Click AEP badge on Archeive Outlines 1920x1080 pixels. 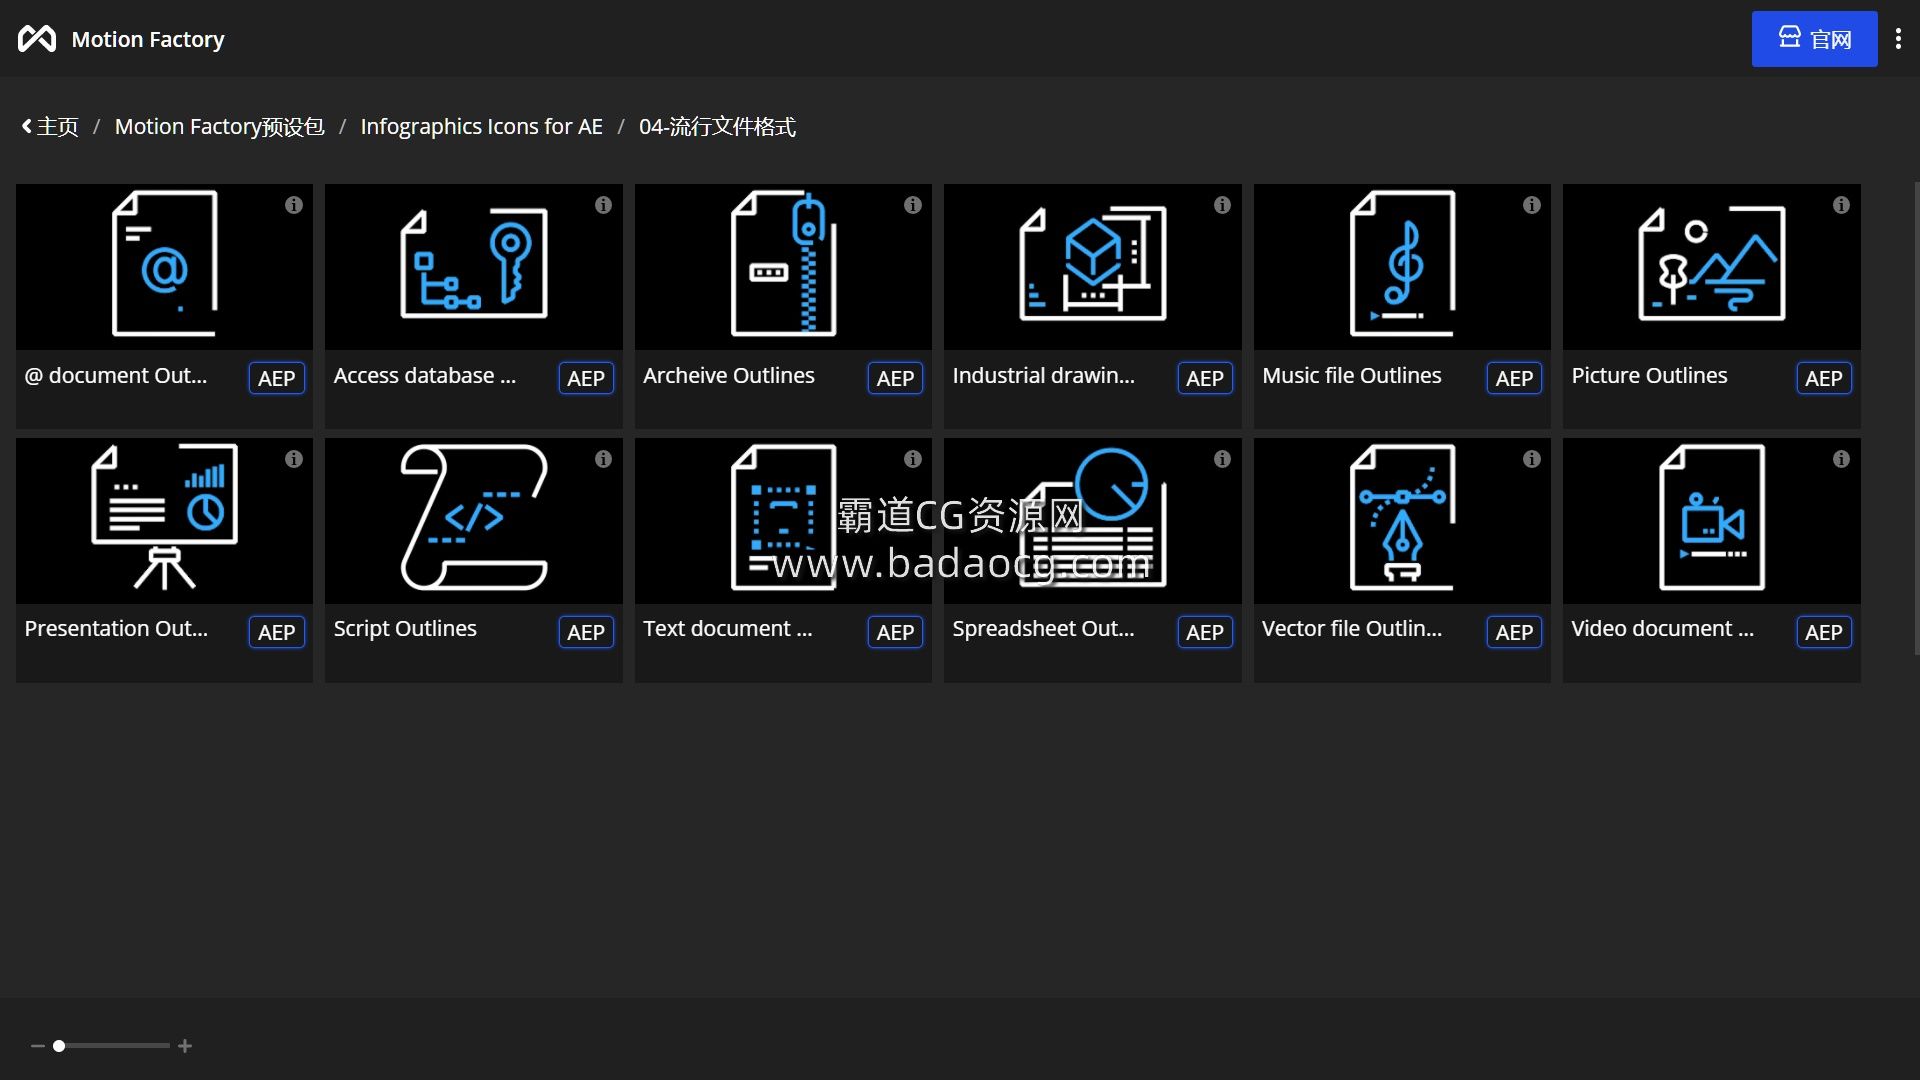click(895, 378)
